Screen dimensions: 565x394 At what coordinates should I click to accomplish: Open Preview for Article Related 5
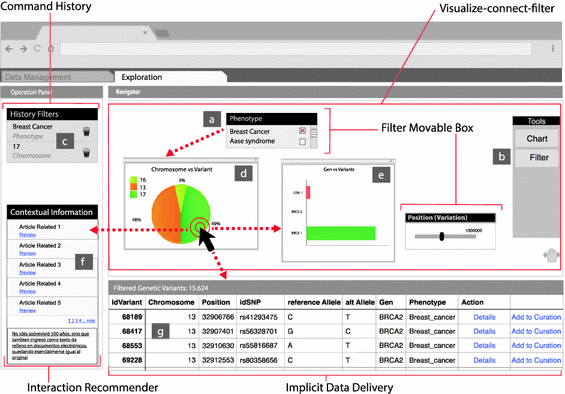[27, 310]
